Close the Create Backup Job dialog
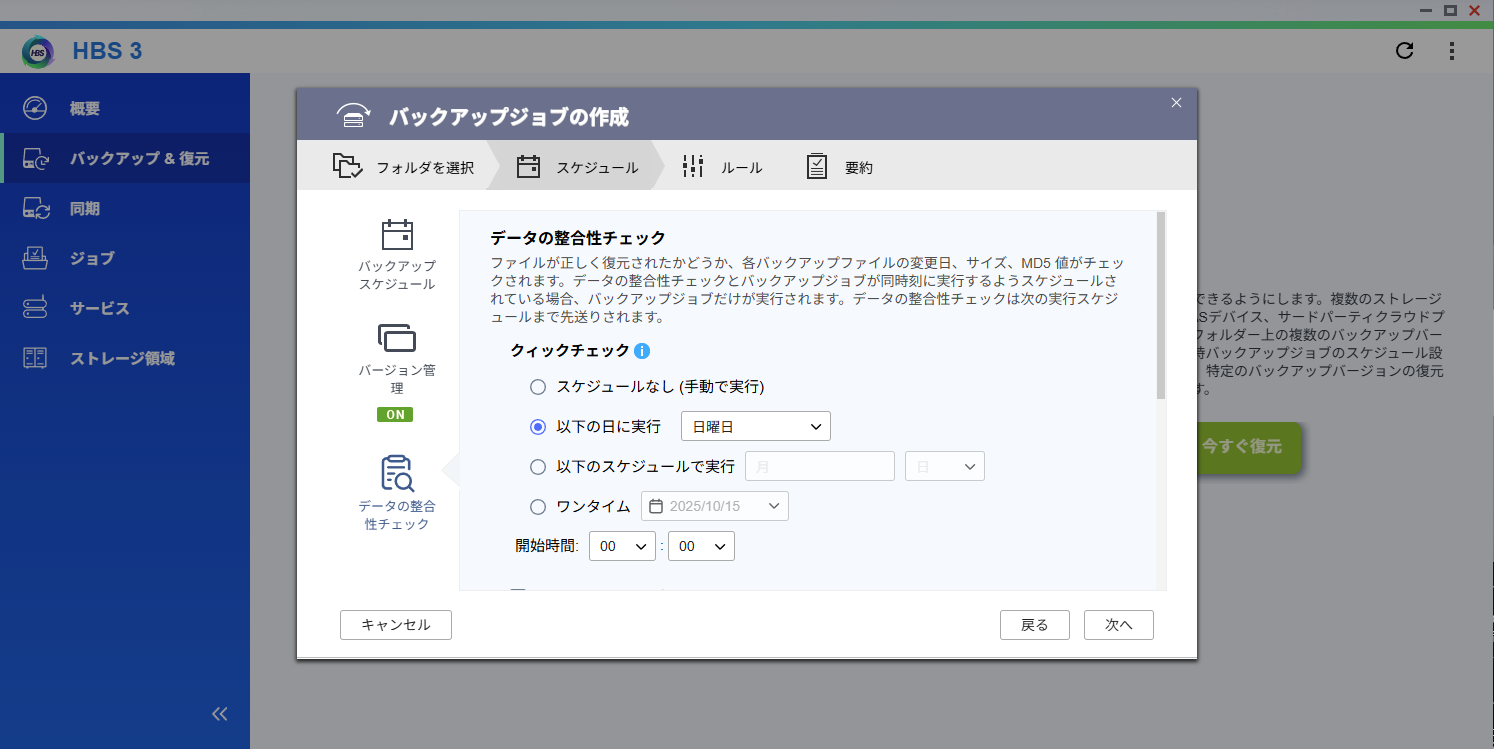The width and height of the screenshot is (1494, 749). click(1176, 103)
